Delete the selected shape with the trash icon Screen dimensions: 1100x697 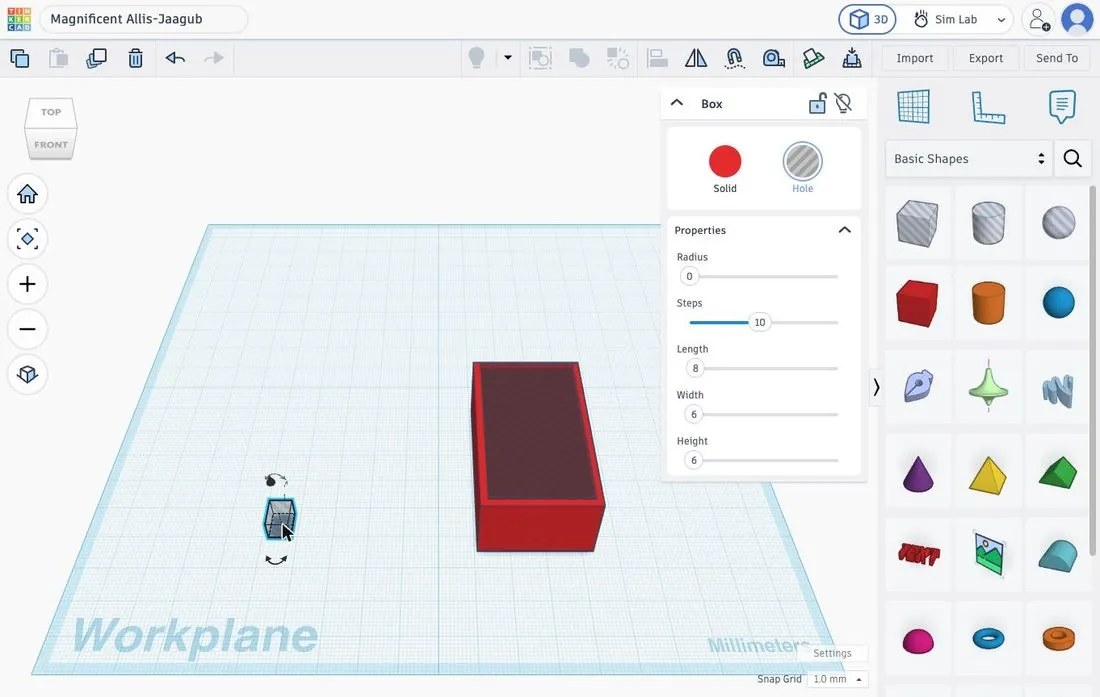point(135,58)
